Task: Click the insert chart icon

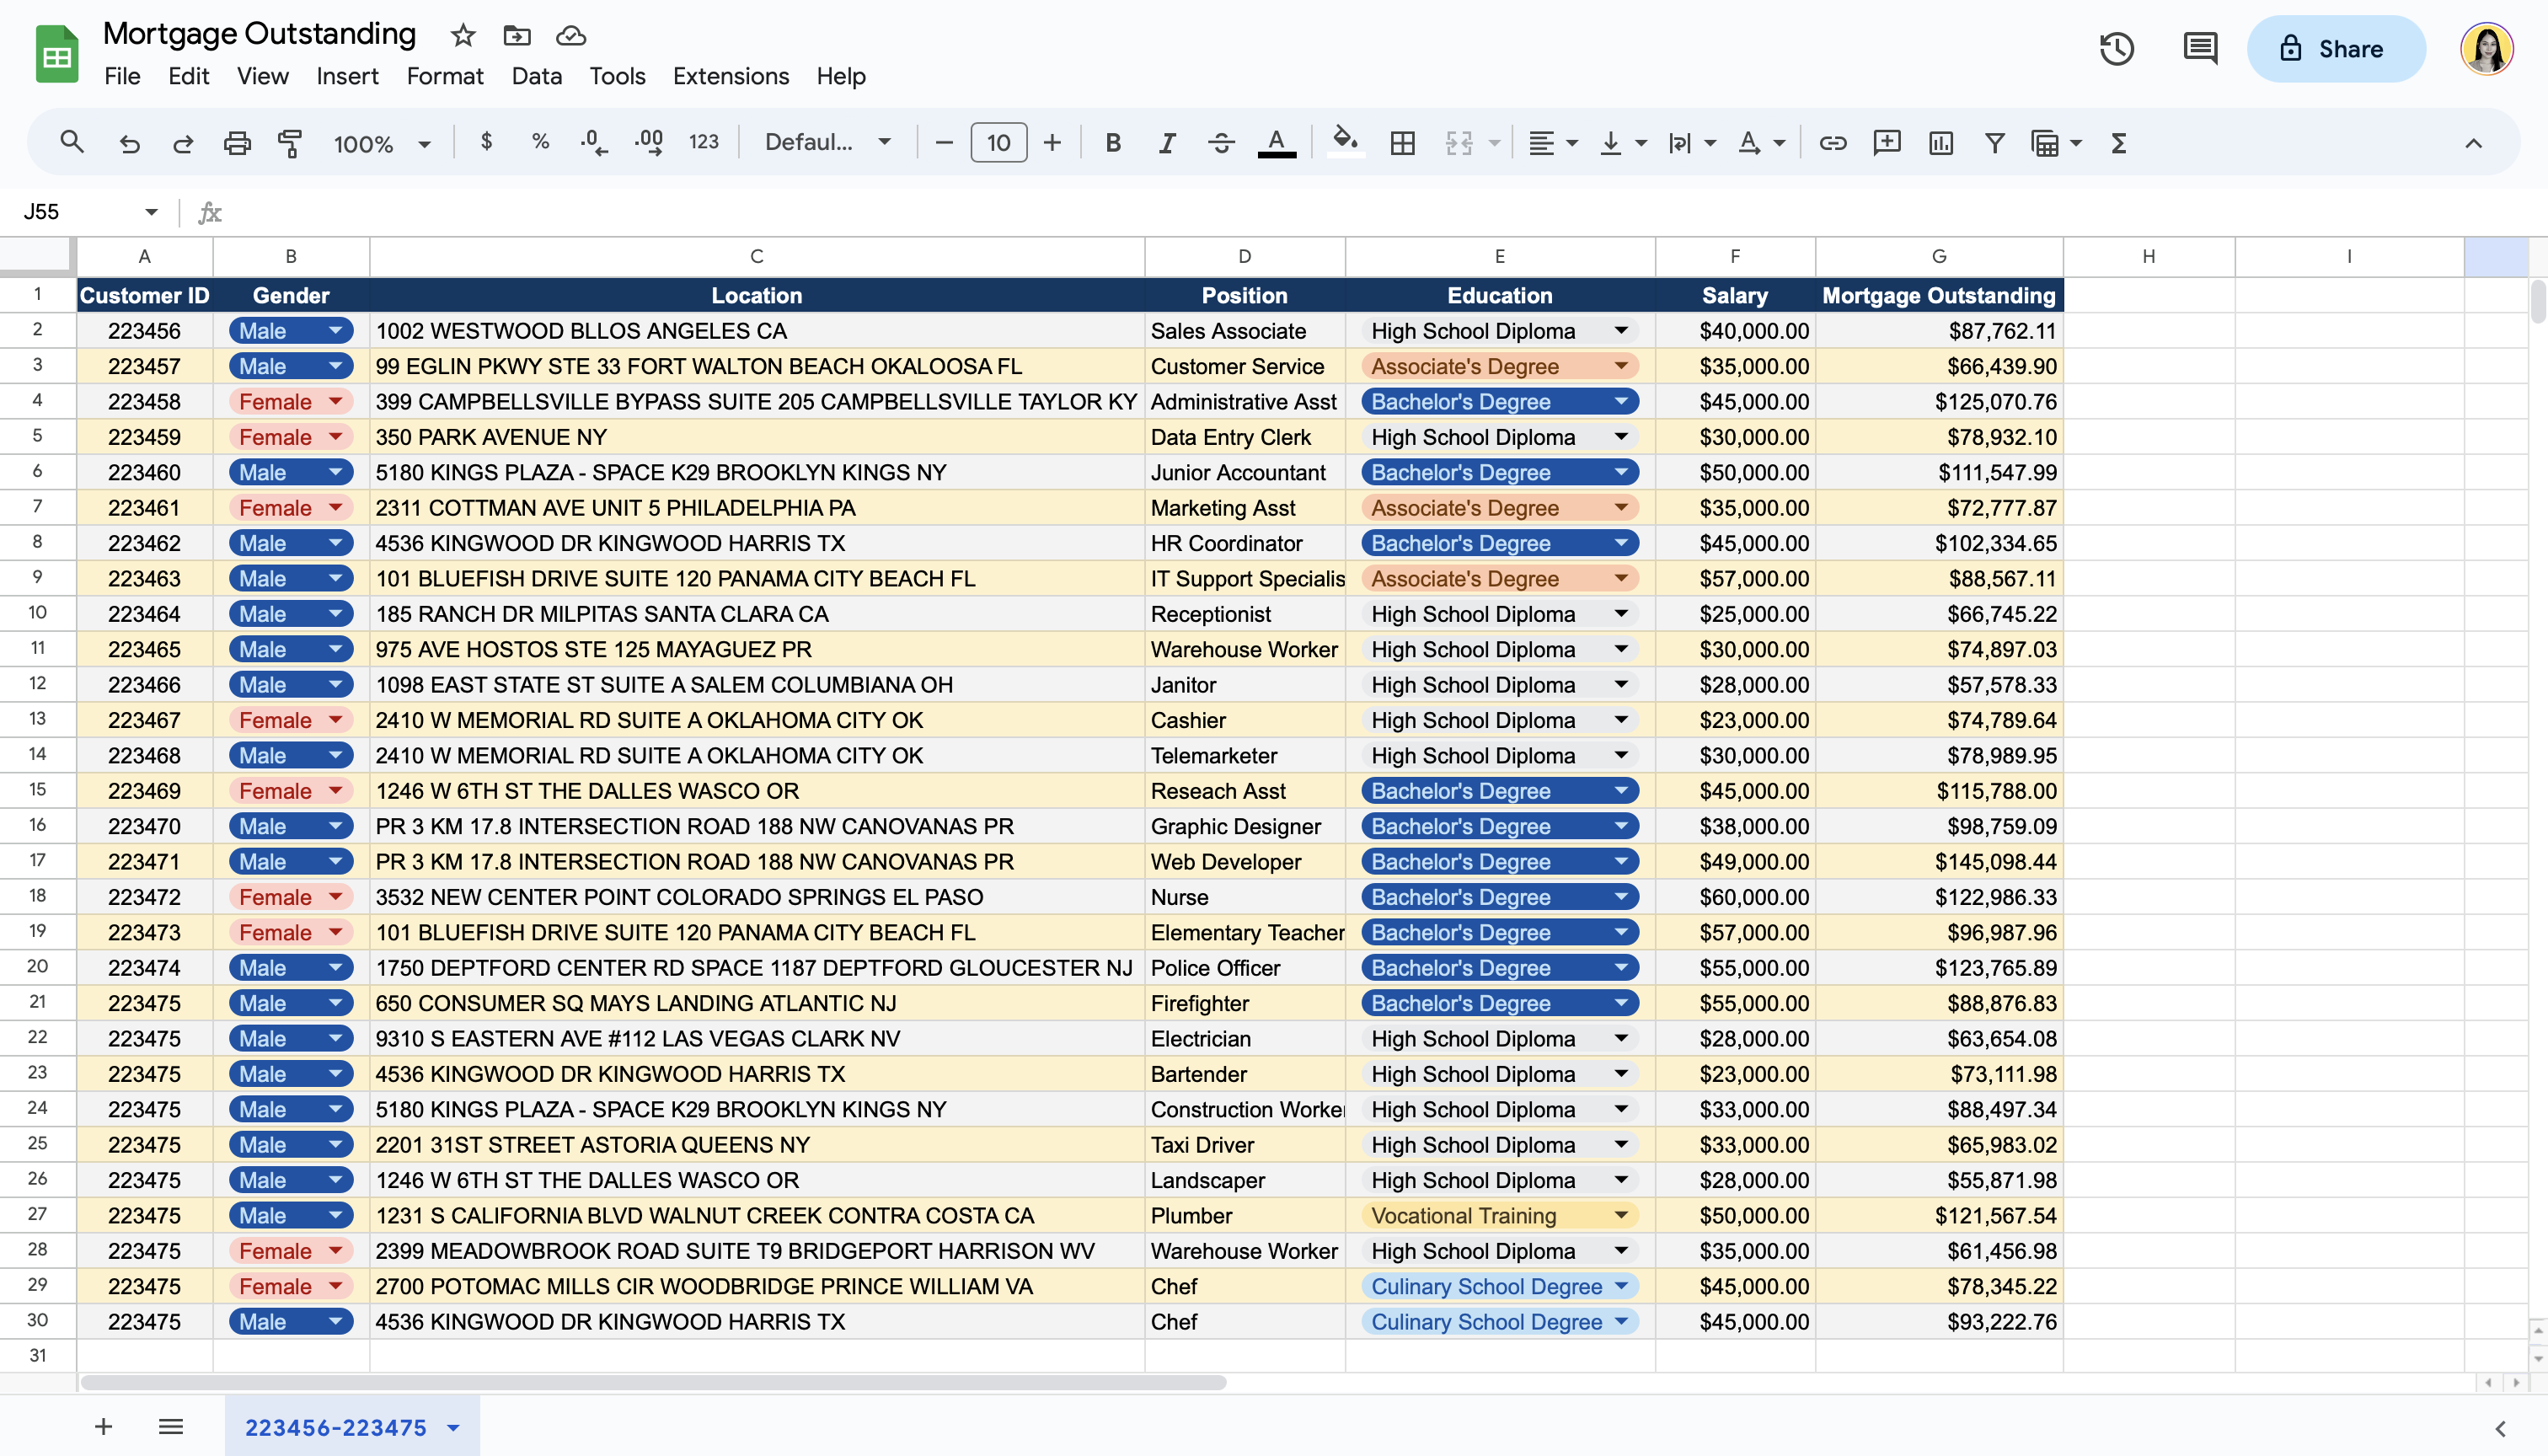Action: (x=1940, y=143)
